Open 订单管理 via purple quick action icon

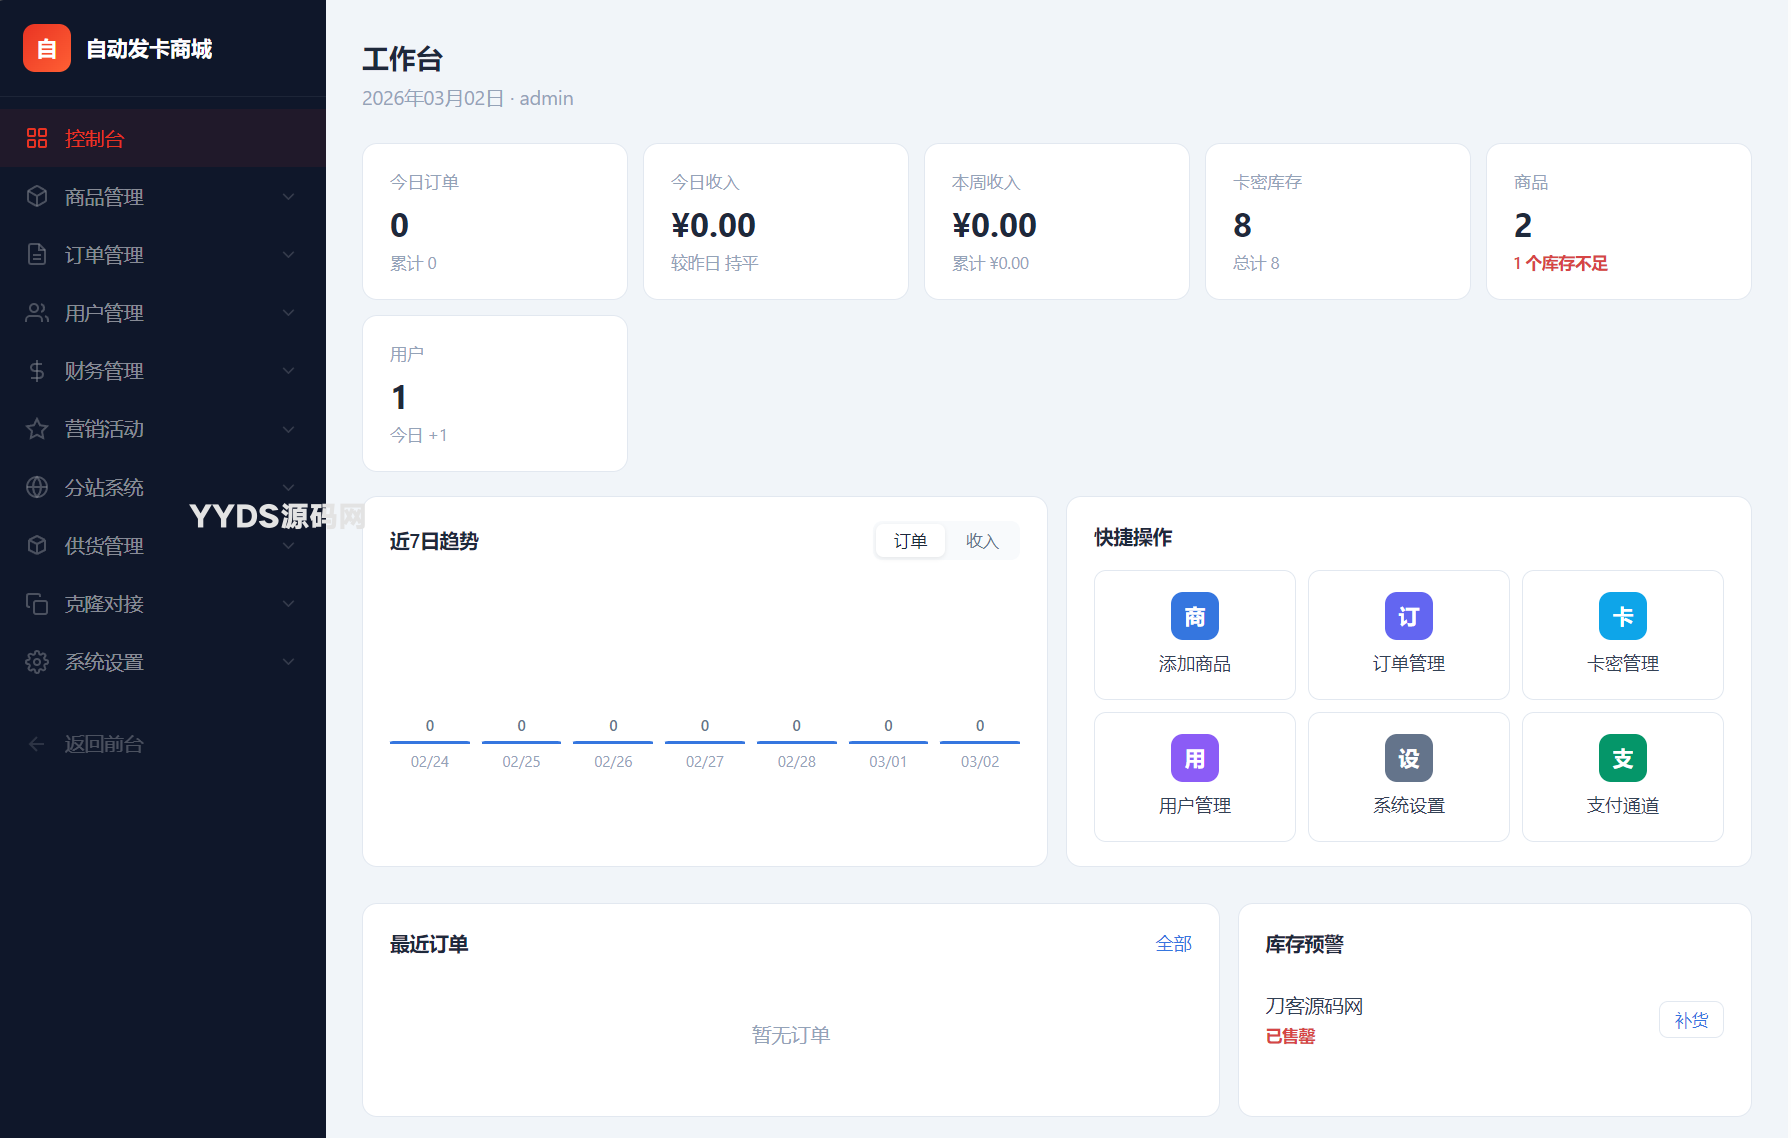[x=1408, y=616]
